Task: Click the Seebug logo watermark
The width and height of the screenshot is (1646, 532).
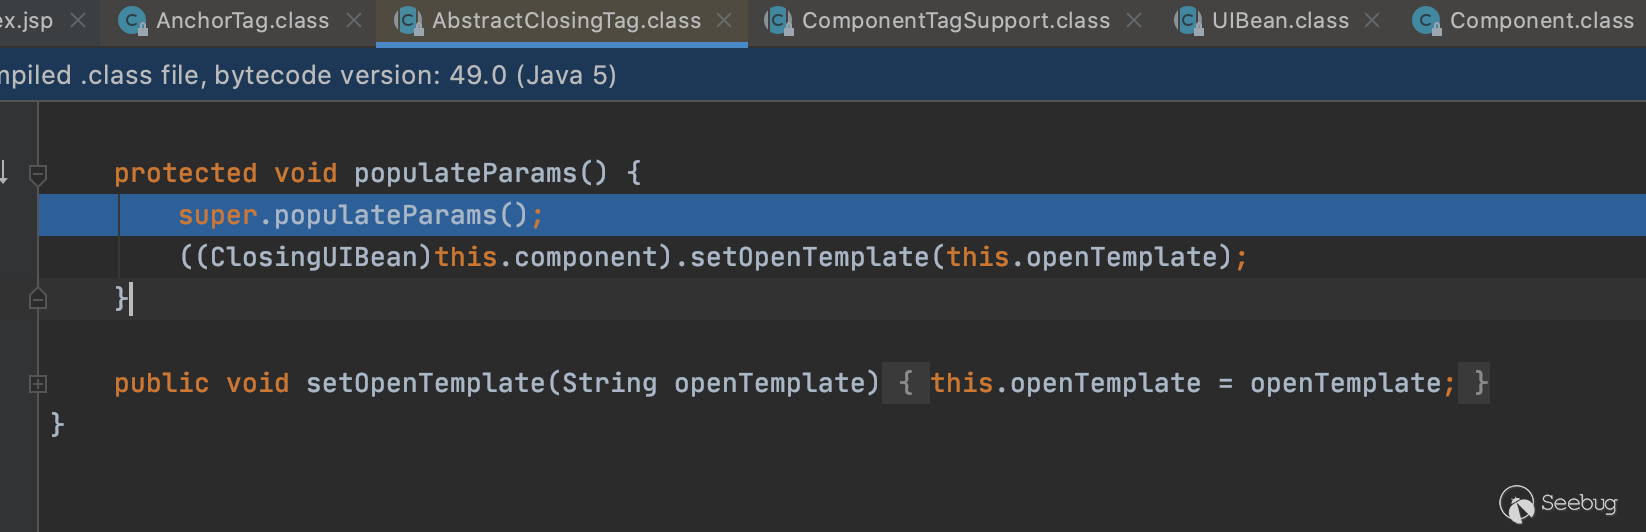Action: (1557, 503)
